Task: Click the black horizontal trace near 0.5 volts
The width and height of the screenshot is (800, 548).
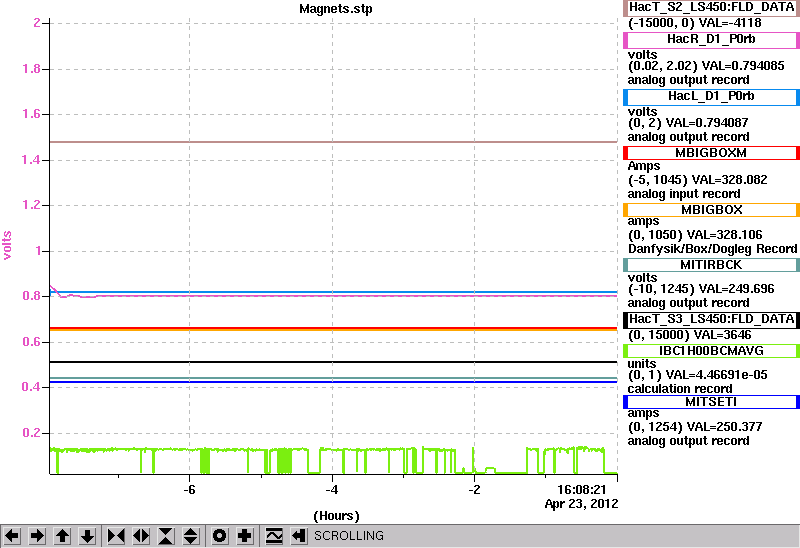Action: pos(334,362)
